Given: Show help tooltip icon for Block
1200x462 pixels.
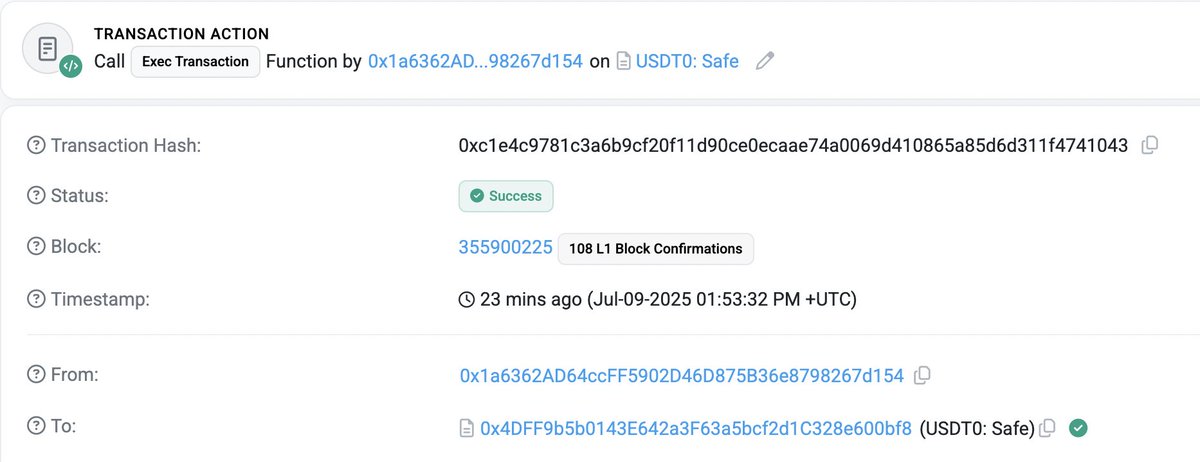Looking at the screenshot, I should [x=36, y=247].
